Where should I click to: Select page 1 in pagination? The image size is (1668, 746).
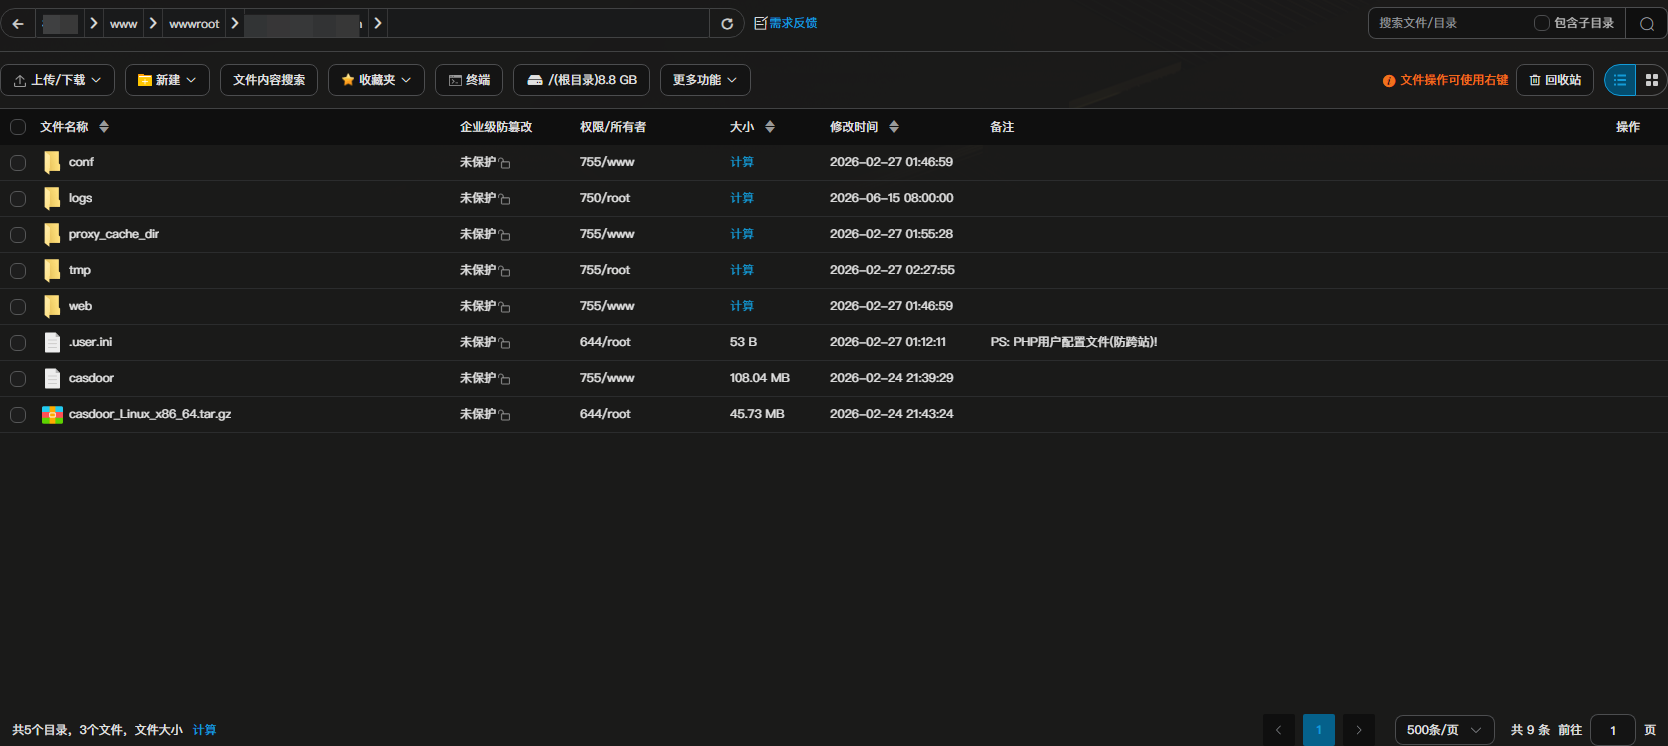click(x=1319, y=730)
